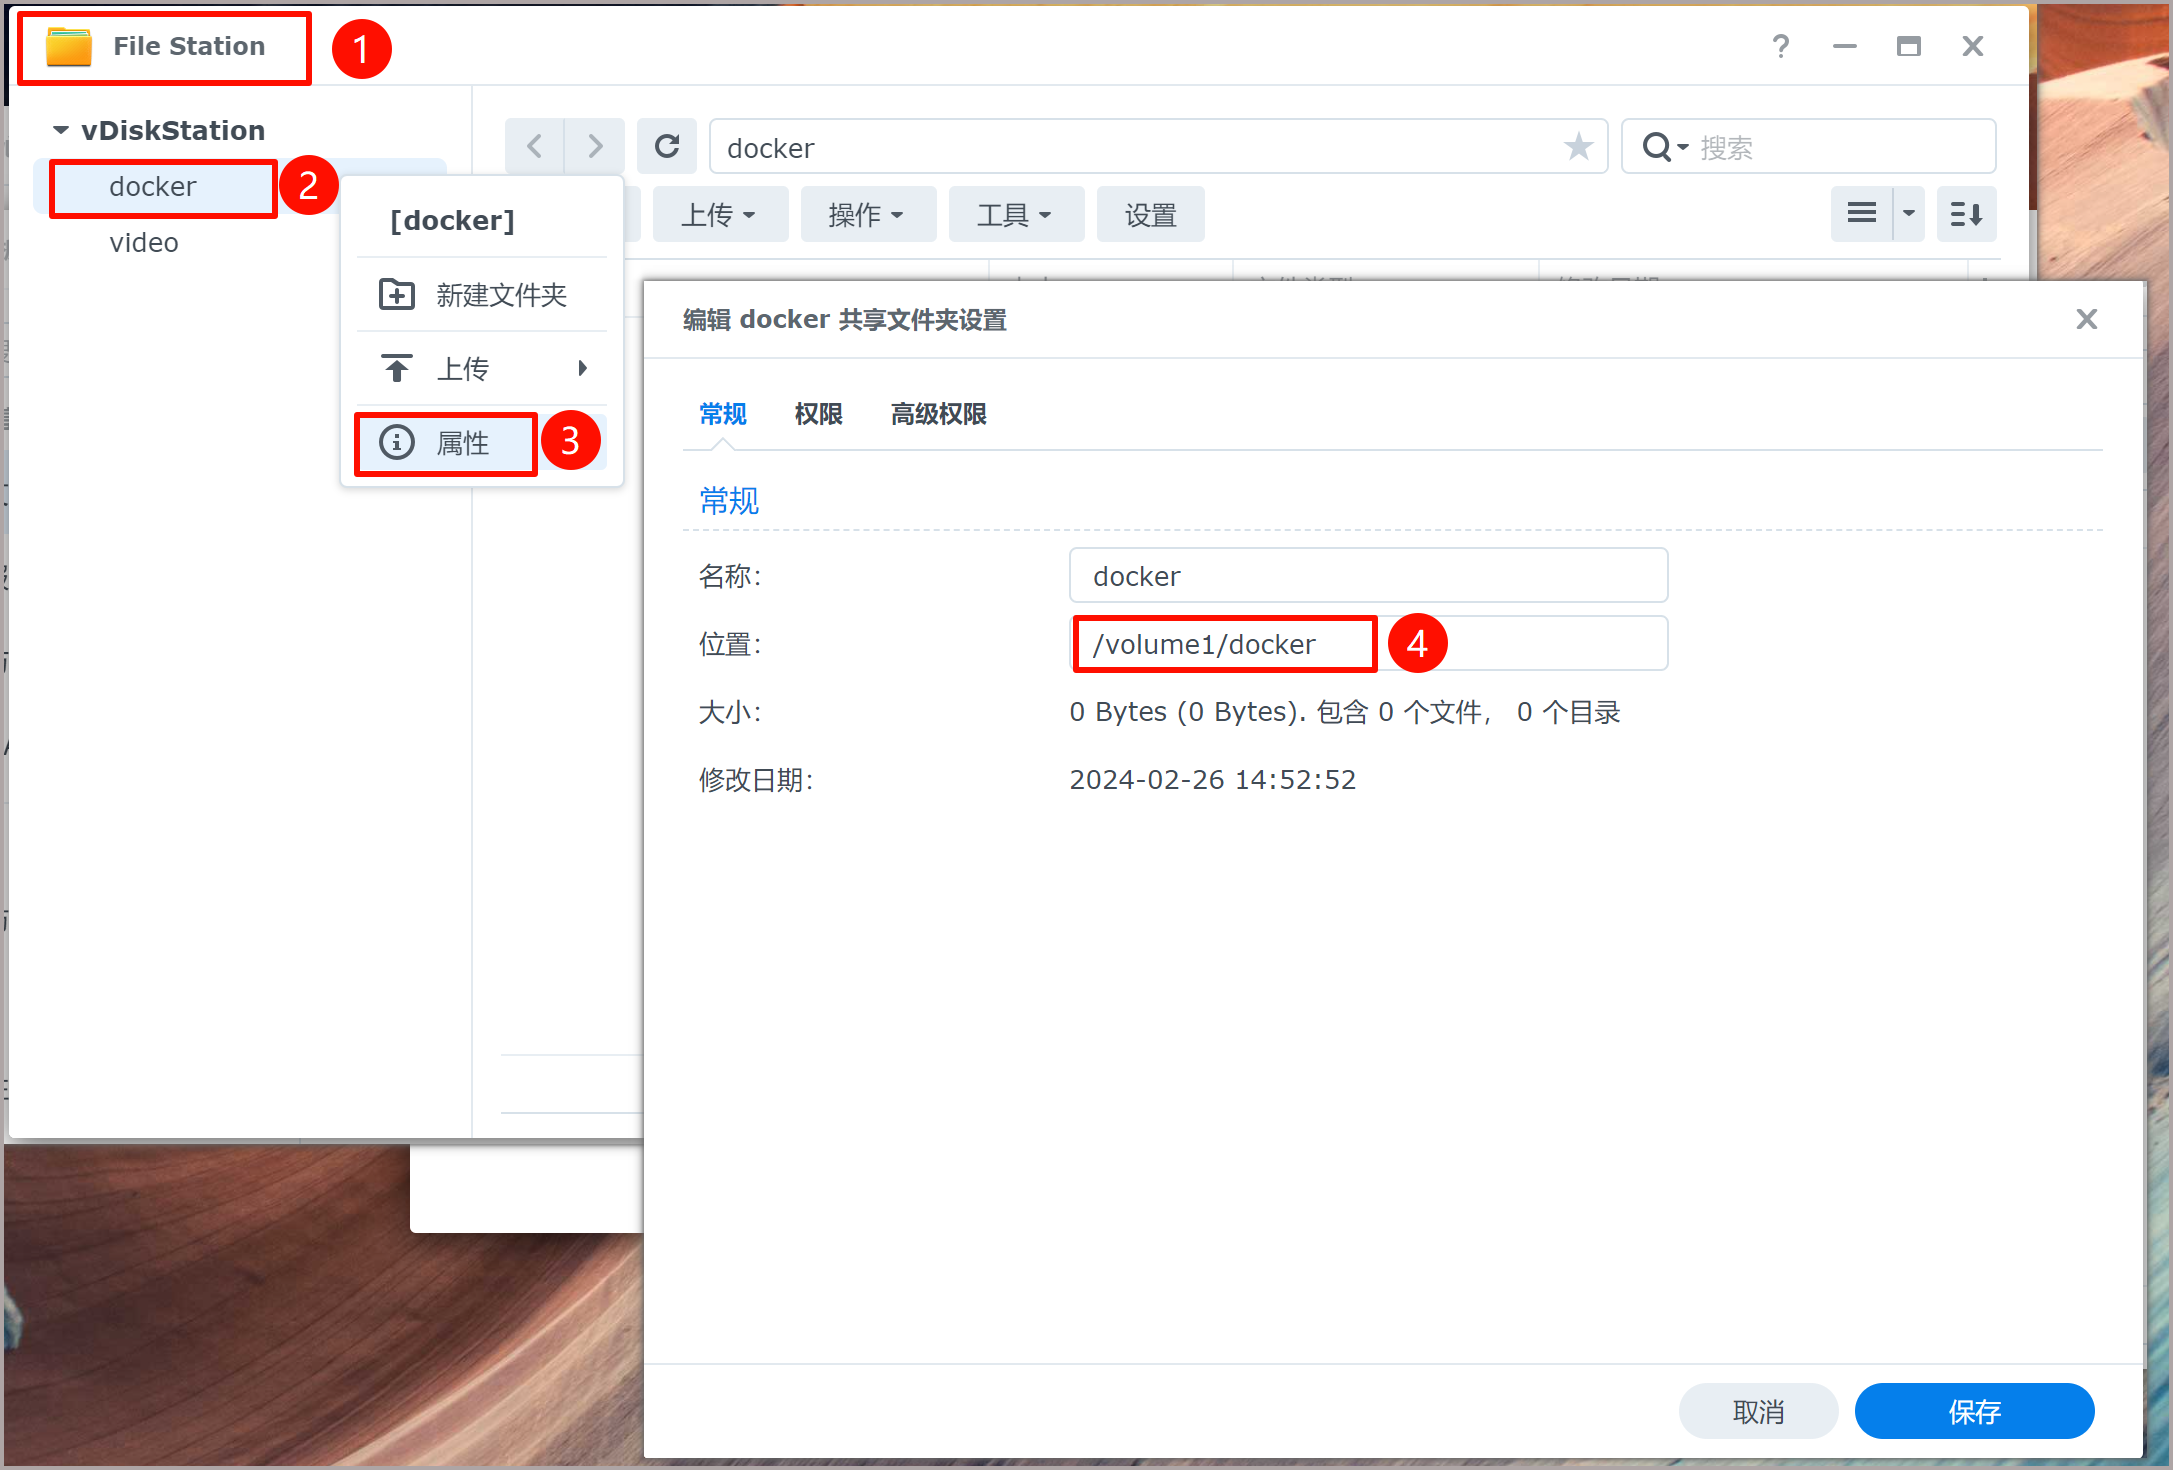The width and height of the screenshot is (2173, 1470).
Task: Go forward with the right arrow
Action: 595,147
